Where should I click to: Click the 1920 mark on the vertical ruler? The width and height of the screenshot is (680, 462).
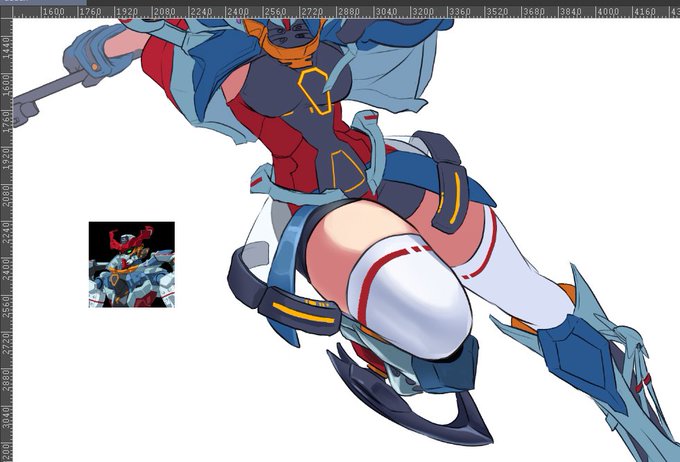(6, 159)
